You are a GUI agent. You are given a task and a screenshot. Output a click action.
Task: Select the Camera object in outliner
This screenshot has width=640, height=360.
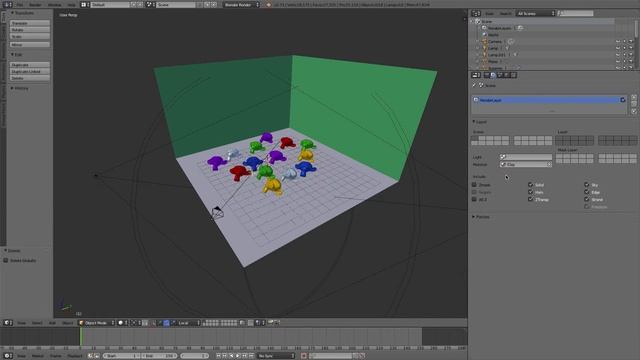point(495,42)
